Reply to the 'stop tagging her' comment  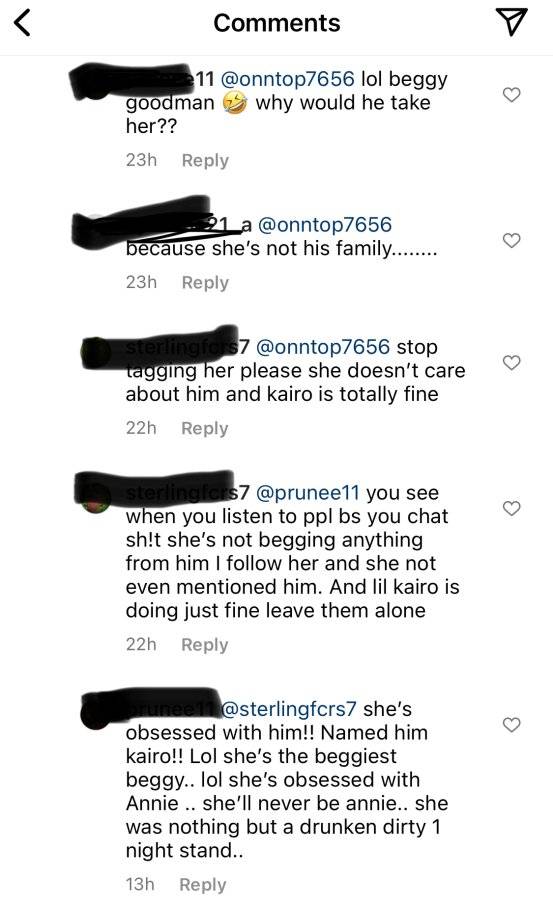click(204, 428)
